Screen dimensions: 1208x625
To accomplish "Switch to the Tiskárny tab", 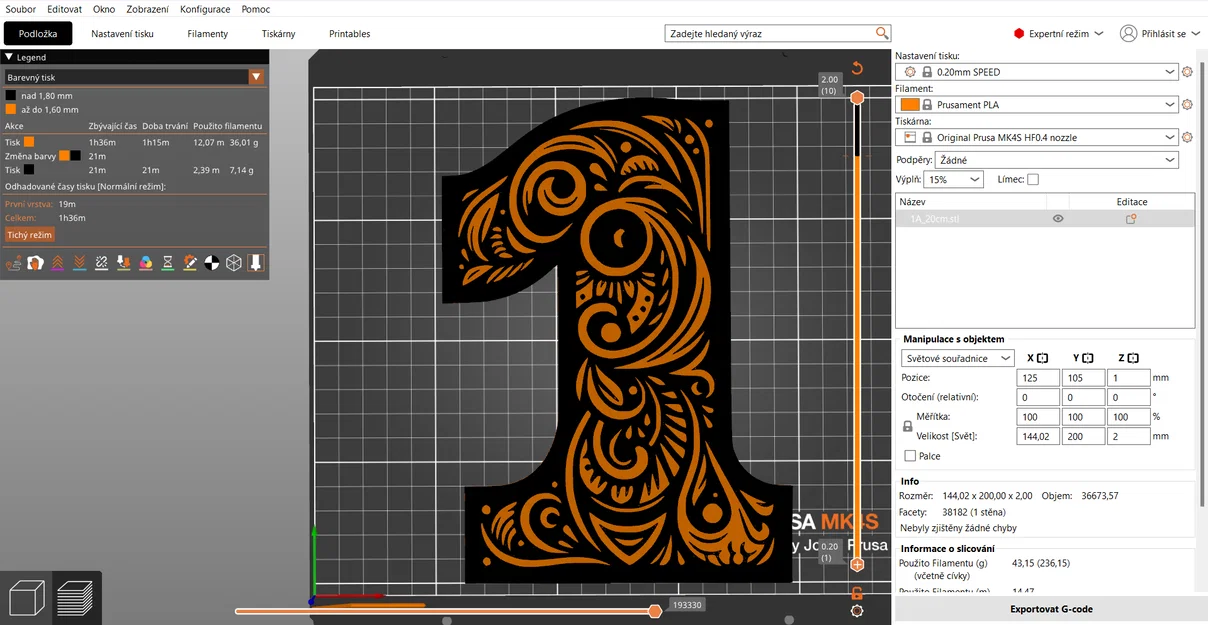I will click(x=278, y=33).
